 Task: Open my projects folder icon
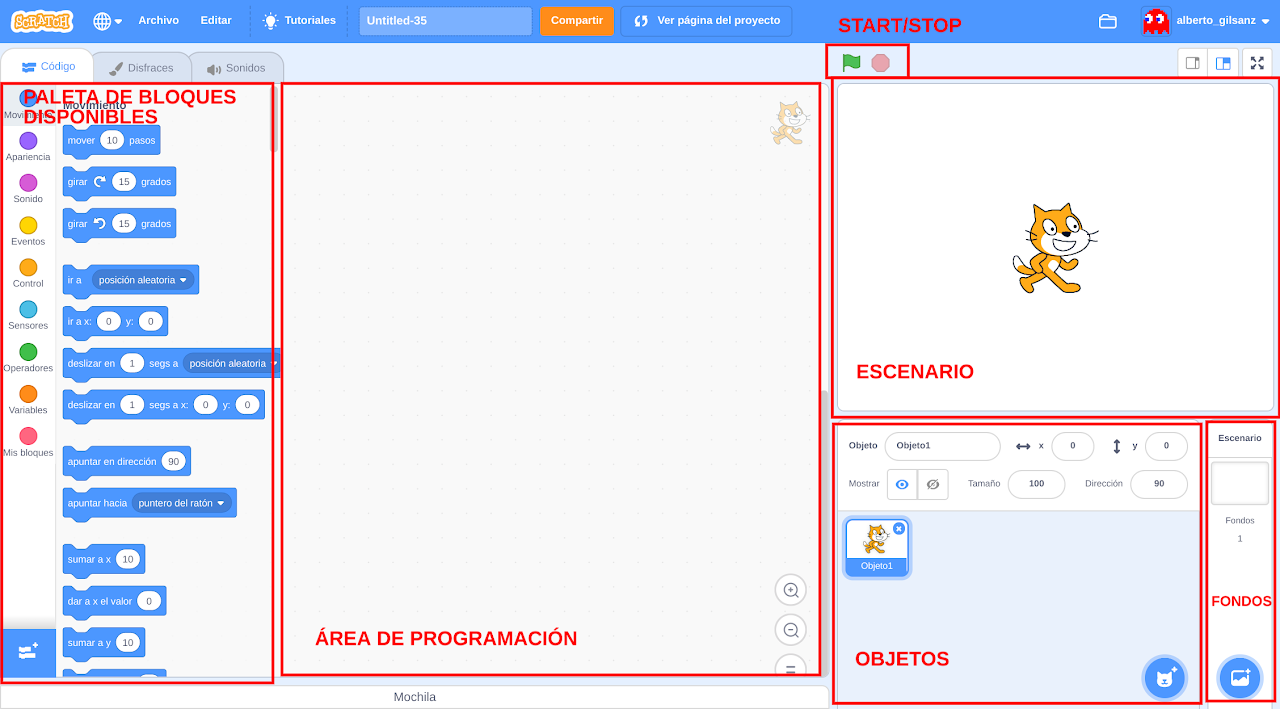click(1107, 20)
